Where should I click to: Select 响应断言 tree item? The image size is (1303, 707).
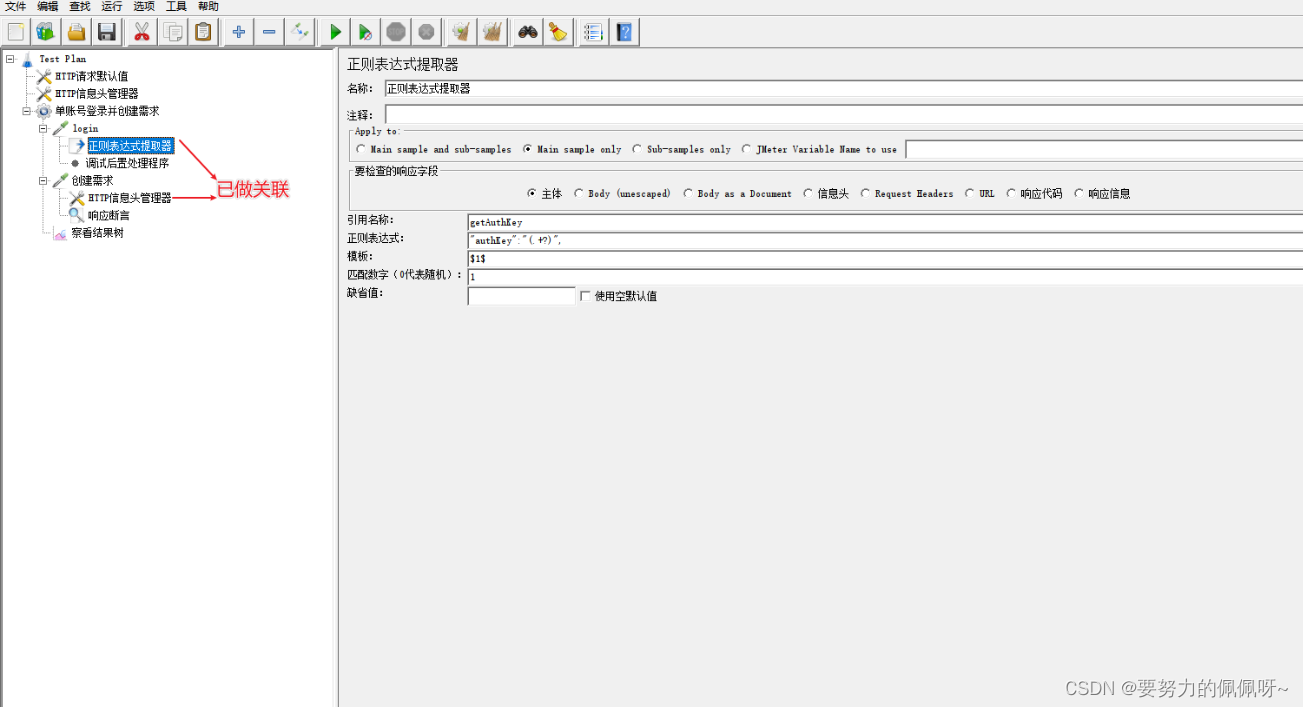coord(108,215)
